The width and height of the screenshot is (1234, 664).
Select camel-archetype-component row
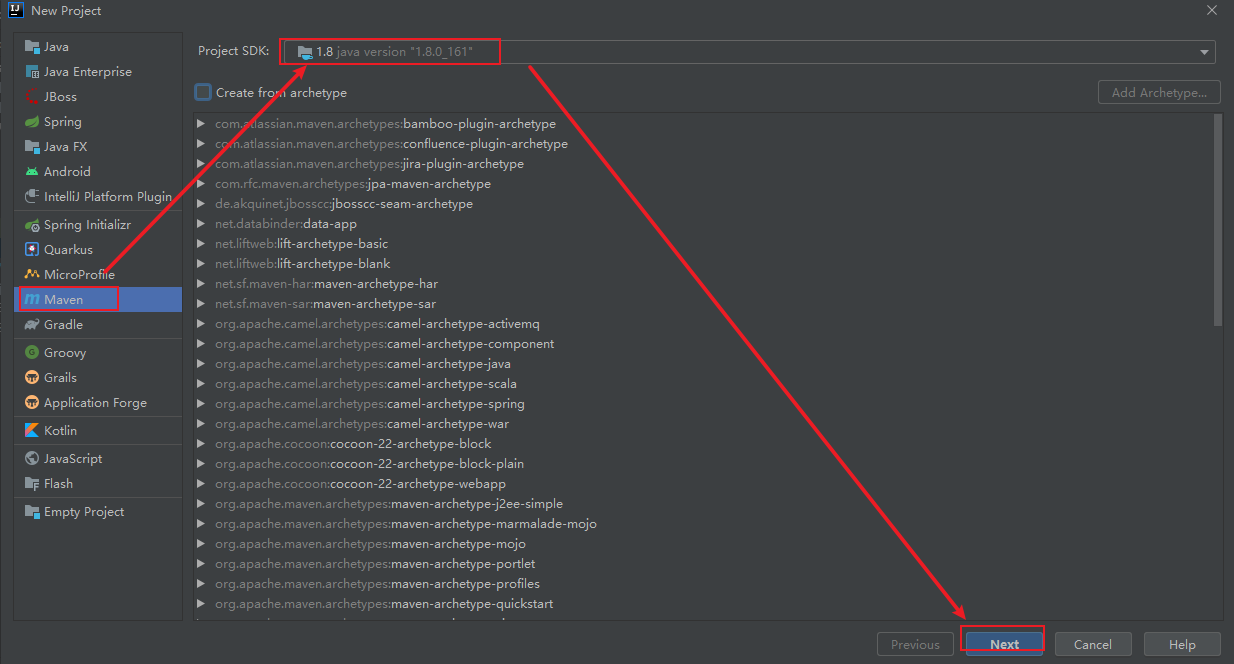[x=704, y=344]
